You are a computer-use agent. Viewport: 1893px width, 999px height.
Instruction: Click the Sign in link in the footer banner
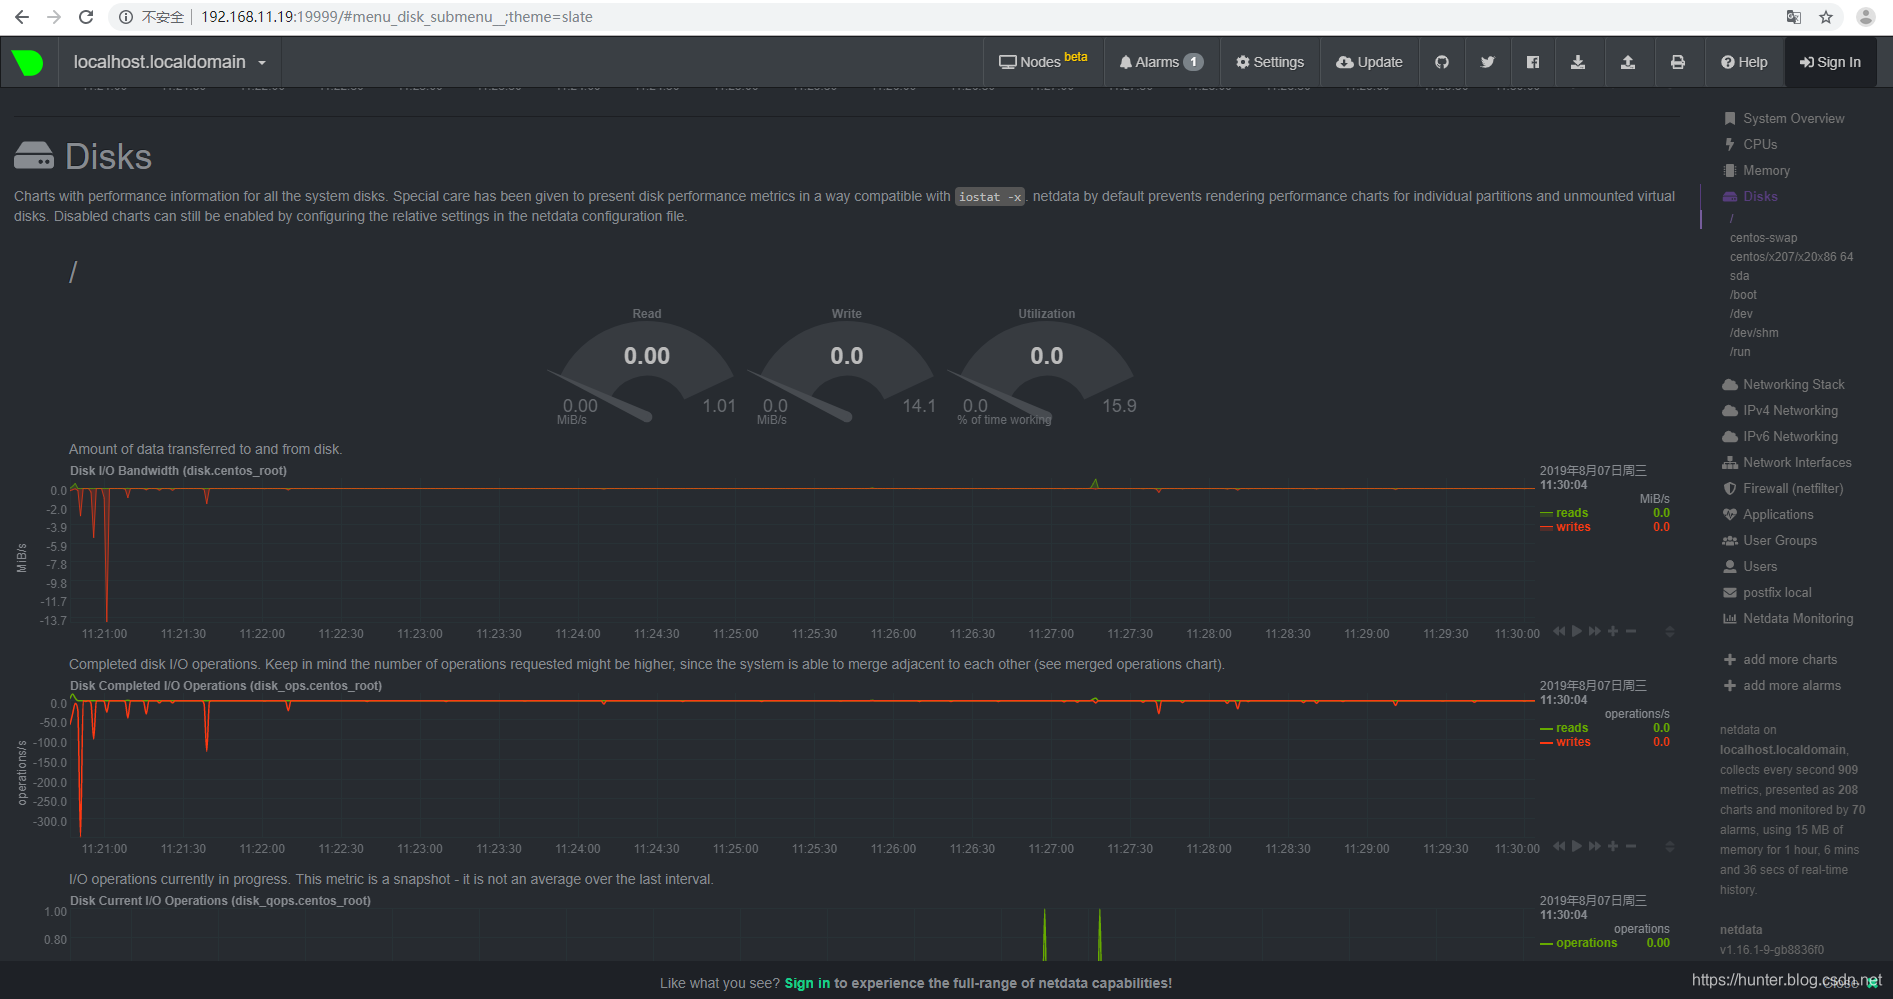[806, 982]
